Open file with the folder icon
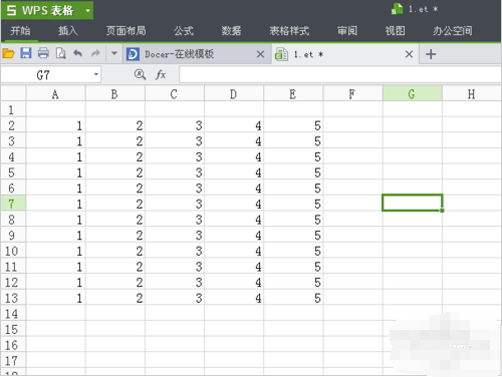Screen dimensions: 502x377 [8, 53]
